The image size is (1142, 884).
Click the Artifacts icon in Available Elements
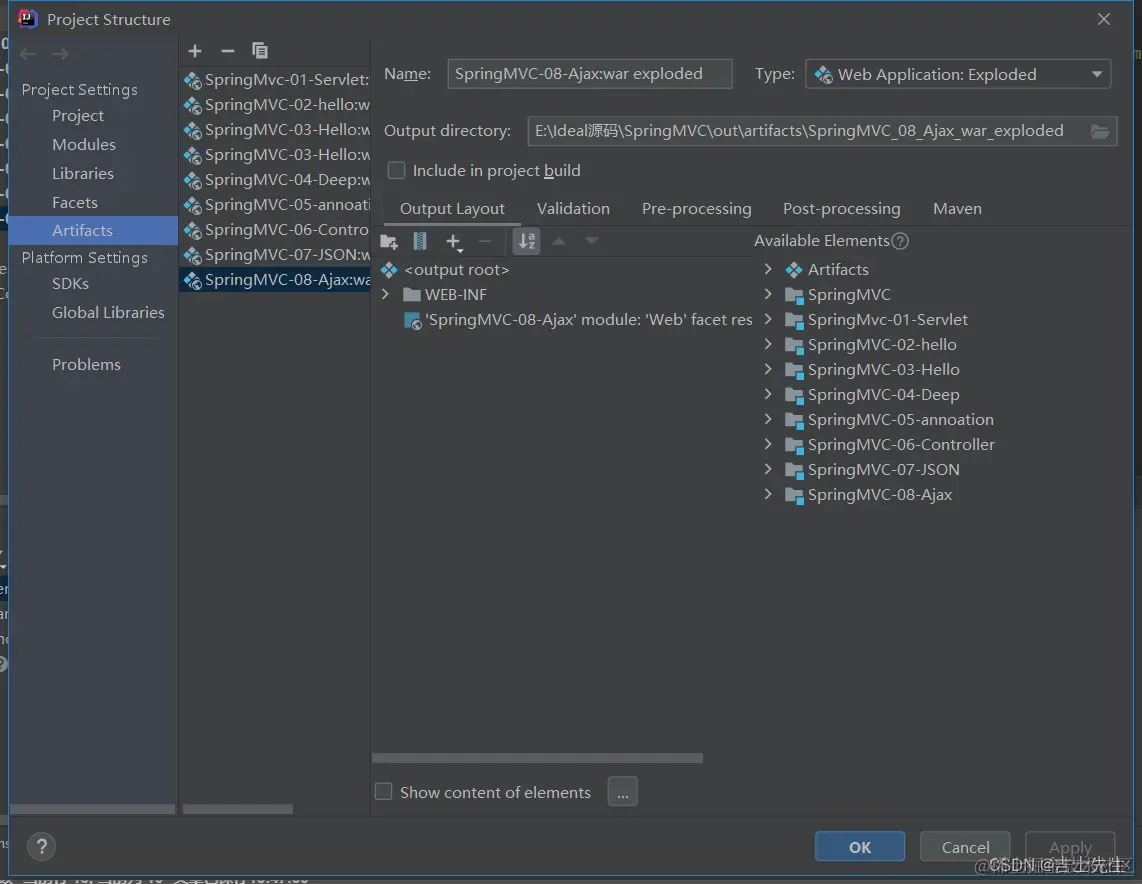tap(794, 270)
